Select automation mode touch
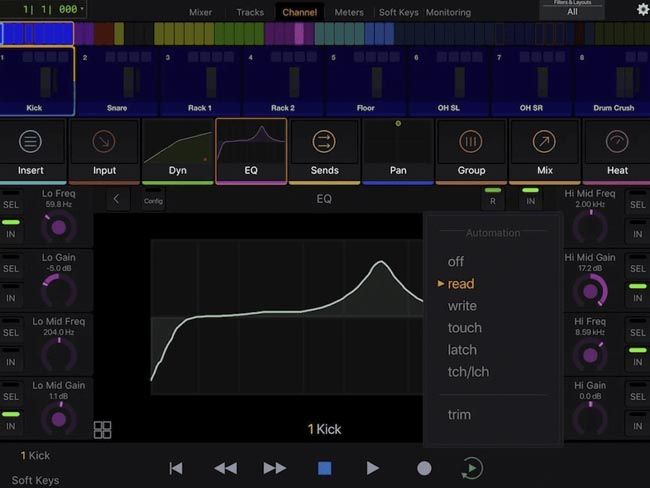Screen dimensions: 650x488 click(x=464, y=328)
